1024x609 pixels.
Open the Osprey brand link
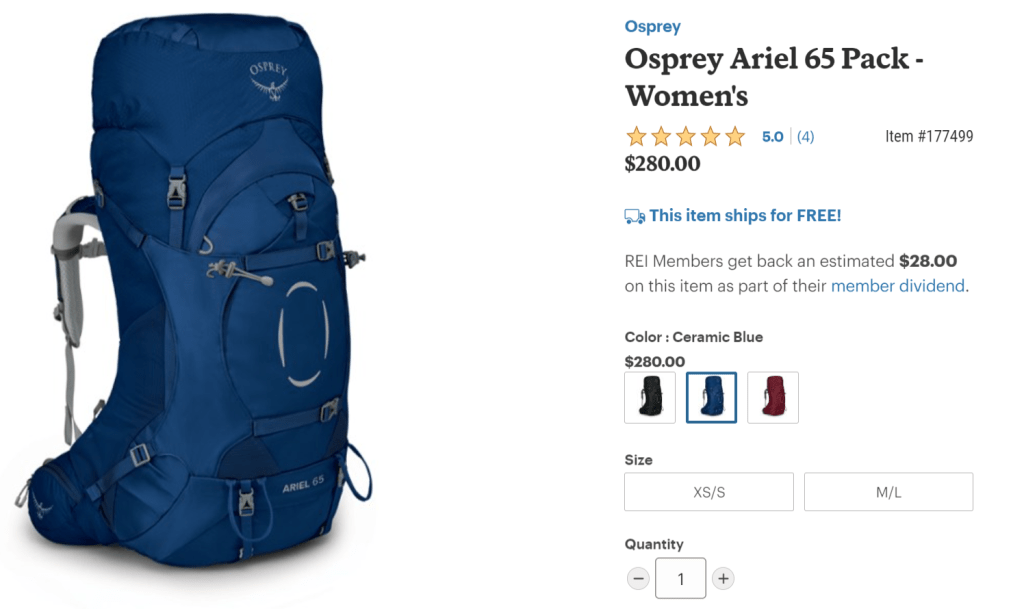pos(652,27)
